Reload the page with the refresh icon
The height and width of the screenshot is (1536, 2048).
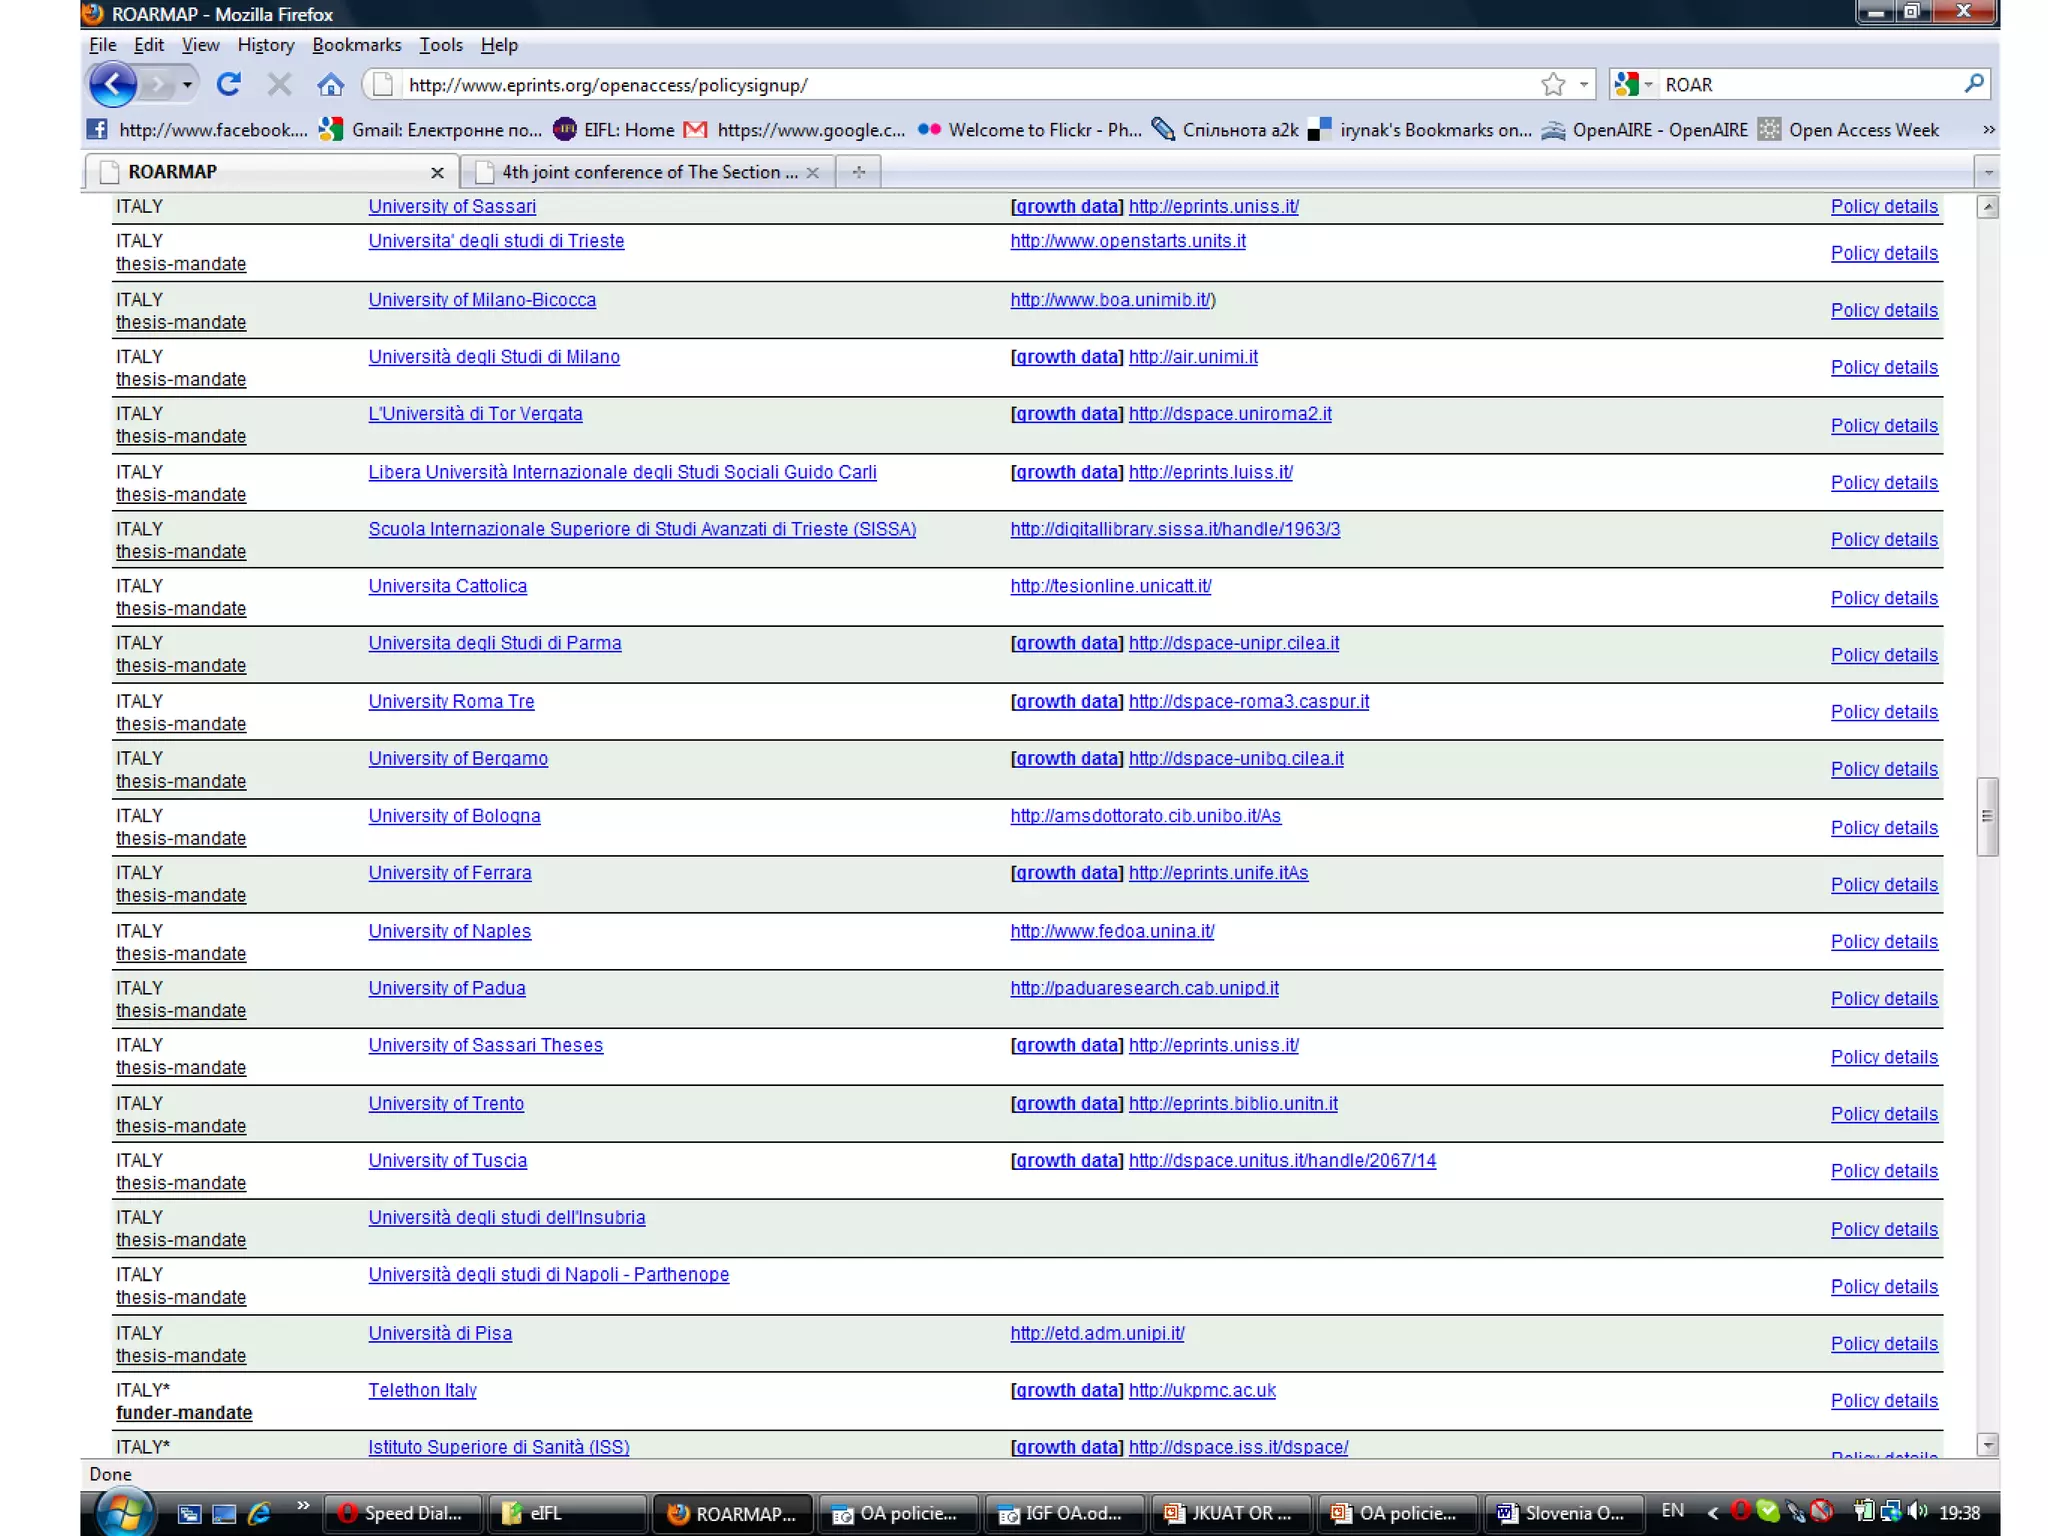(x=229, y=85)
